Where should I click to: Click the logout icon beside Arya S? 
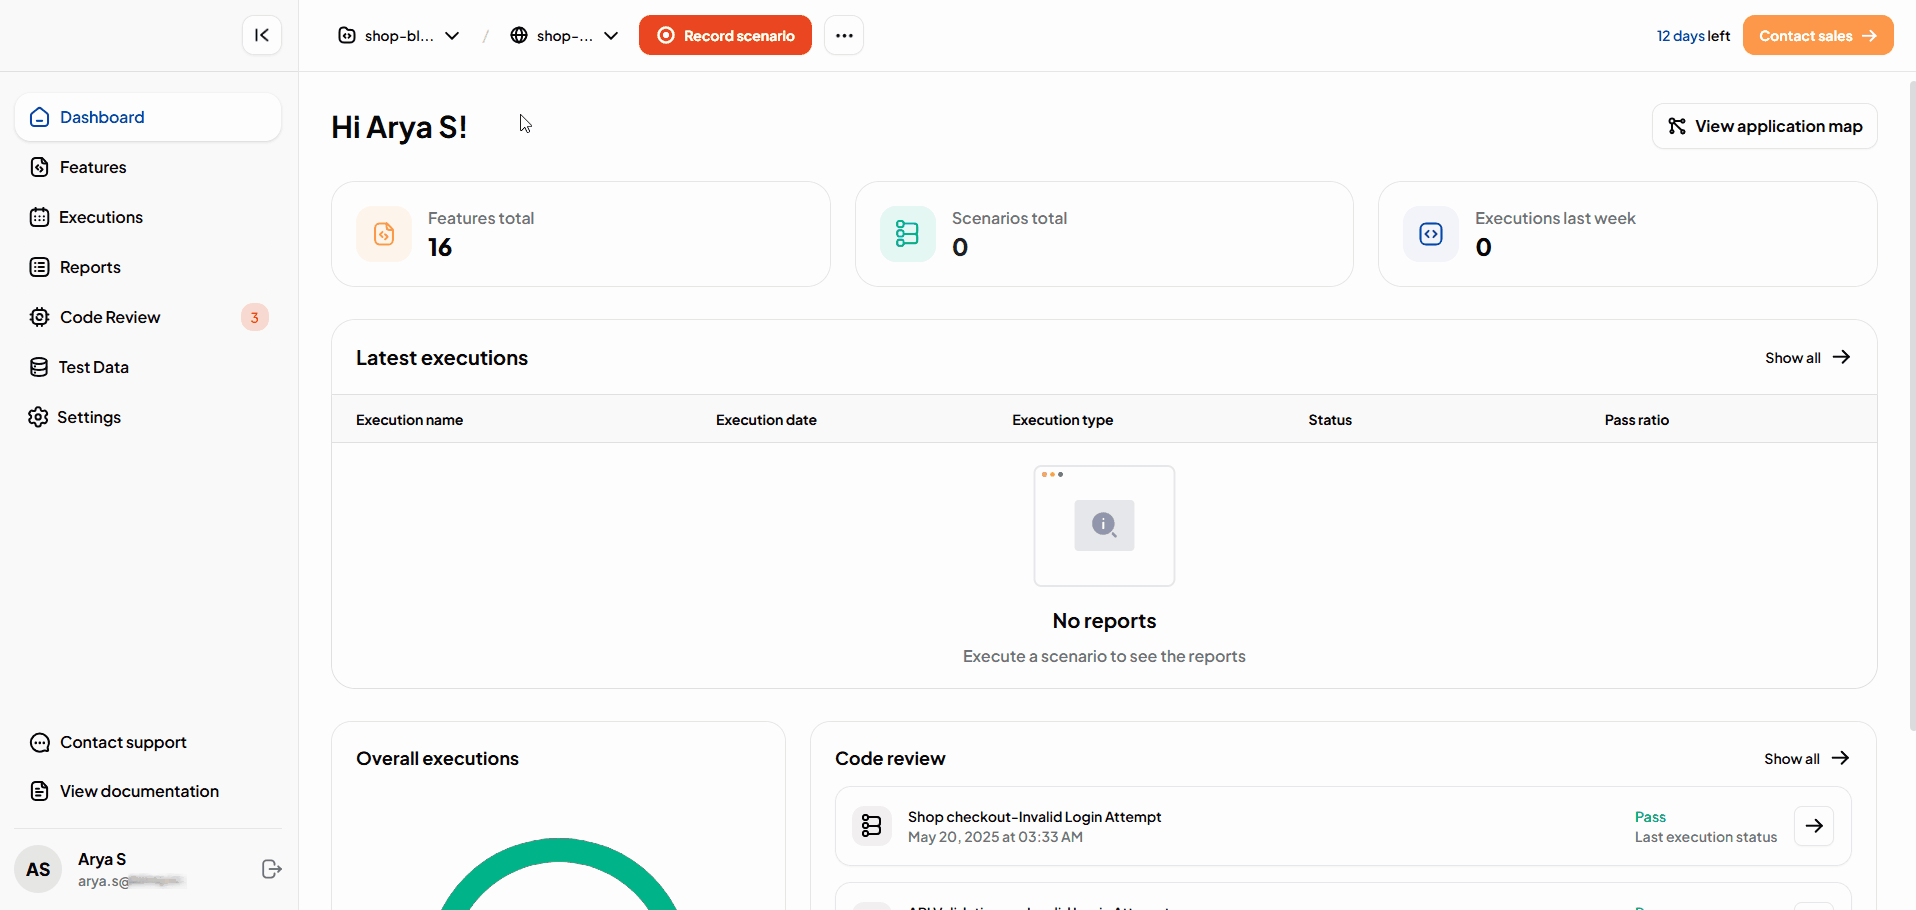(271, 869)
